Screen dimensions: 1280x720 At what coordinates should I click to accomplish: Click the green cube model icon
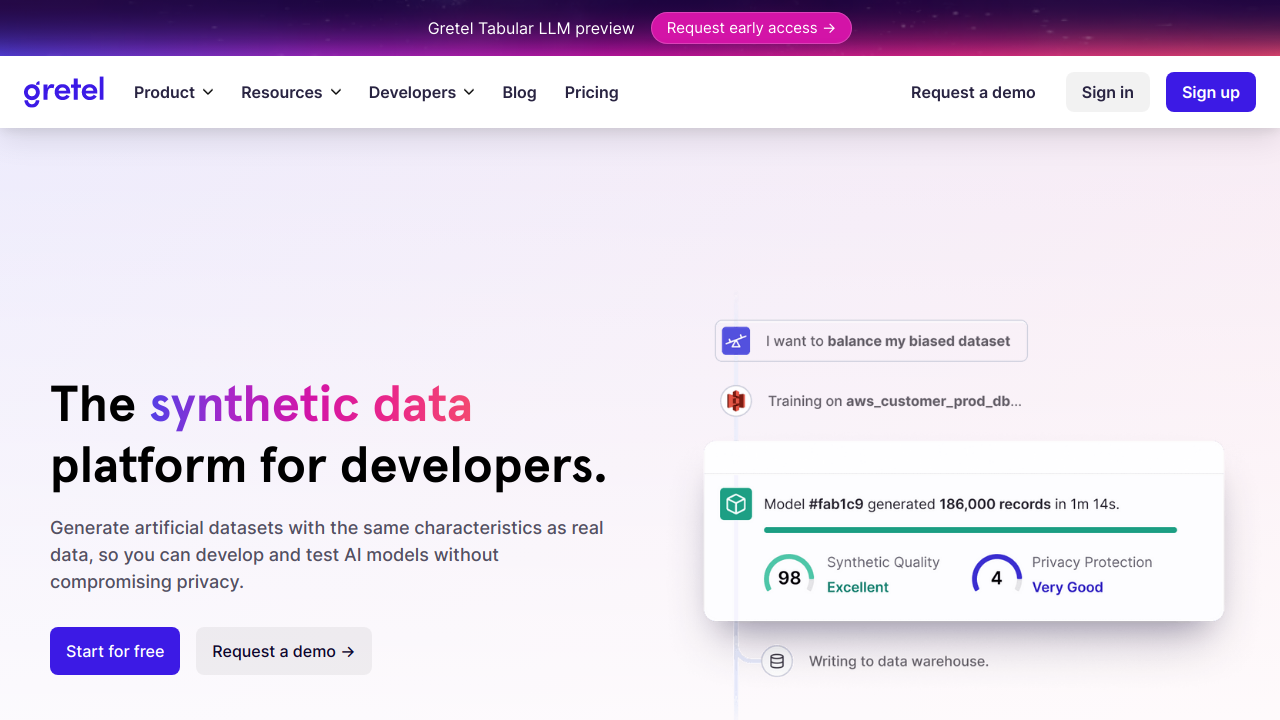pos(736,504)
